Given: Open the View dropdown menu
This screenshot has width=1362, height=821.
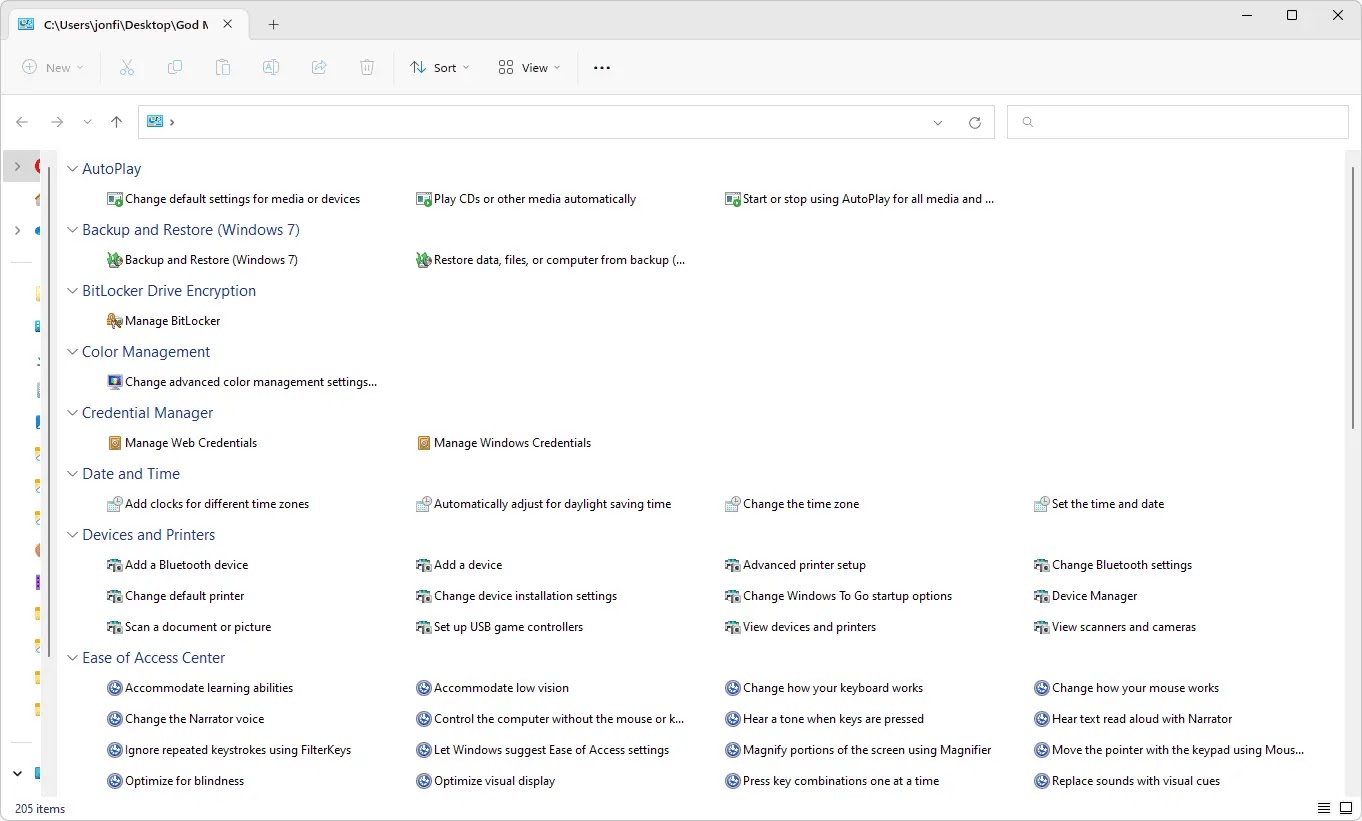Looking at the screenshot, I should 529,68.
